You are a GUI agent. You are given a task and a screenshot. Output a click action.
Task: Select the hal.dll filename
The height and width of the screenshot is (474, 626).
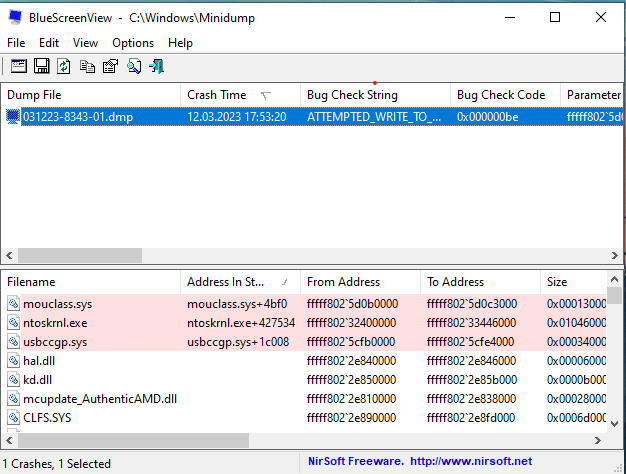pyautogui.click(x=39, y=361)
